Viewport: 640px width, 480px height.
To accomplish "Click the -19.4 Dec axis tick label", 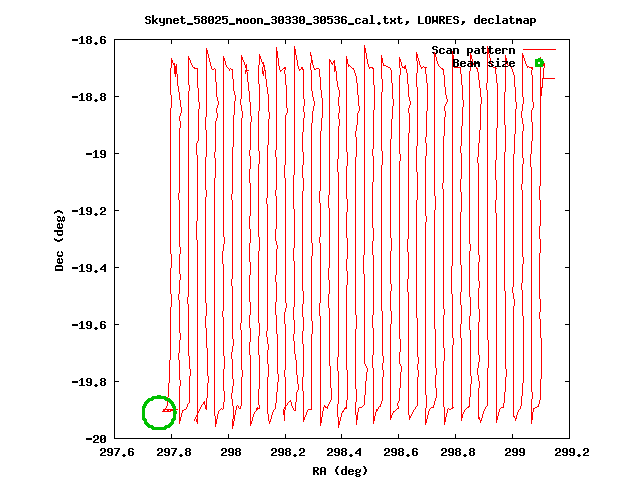I will pyautogui.click(x=89, y=268).
